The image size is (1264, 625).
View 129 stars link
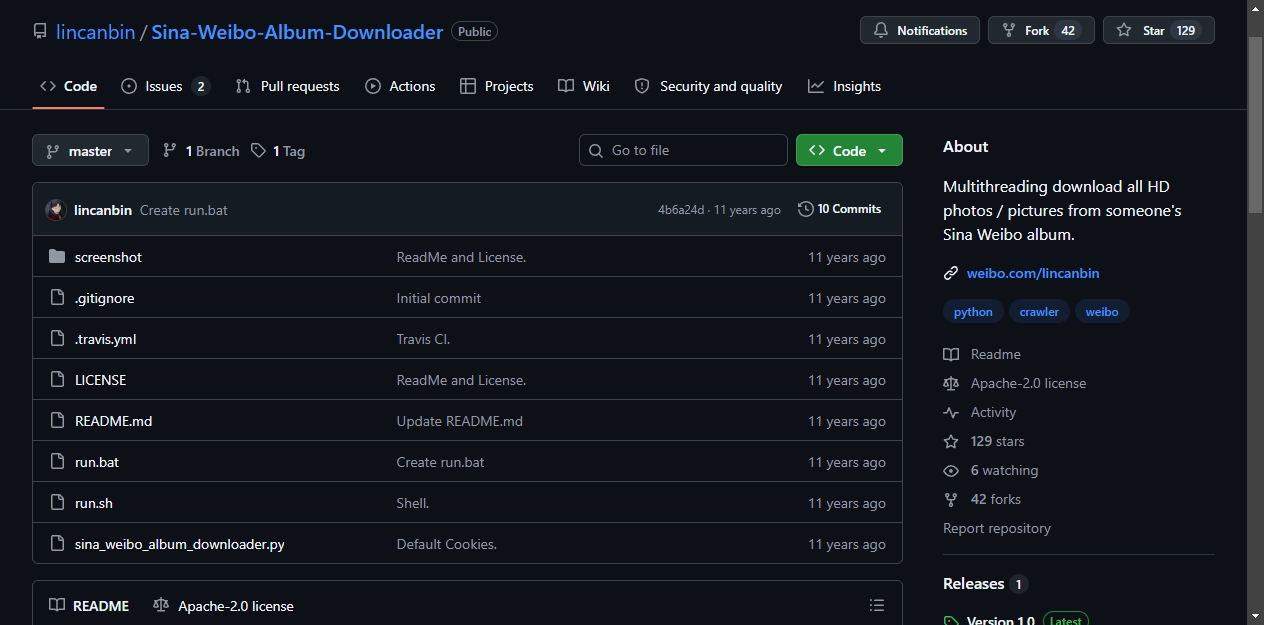984,441
